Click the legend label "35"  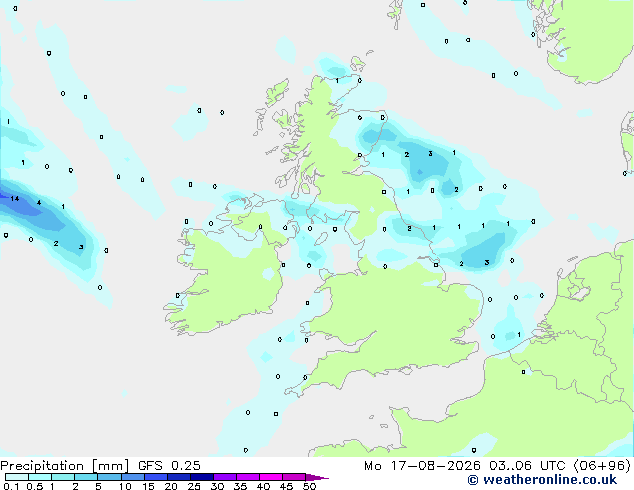point(240,486)
